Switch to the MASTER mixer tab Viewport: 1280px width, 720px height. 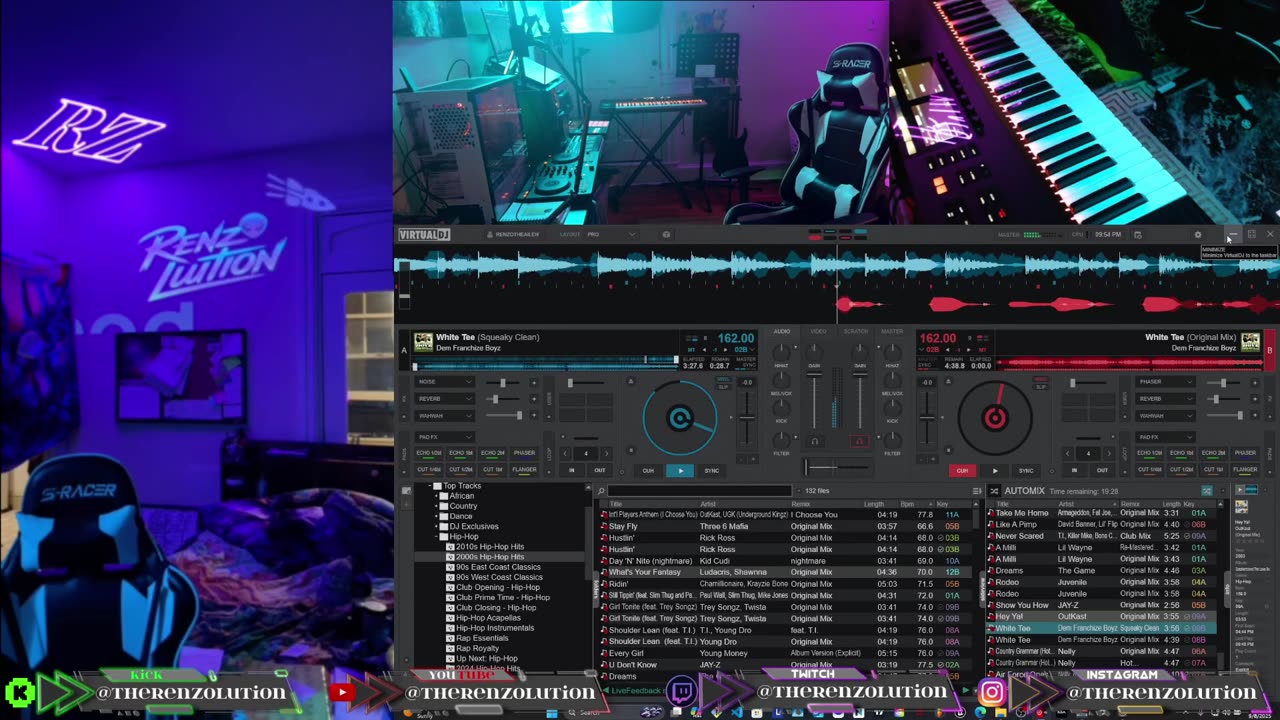pyautogui.click(x=892, y=331)
